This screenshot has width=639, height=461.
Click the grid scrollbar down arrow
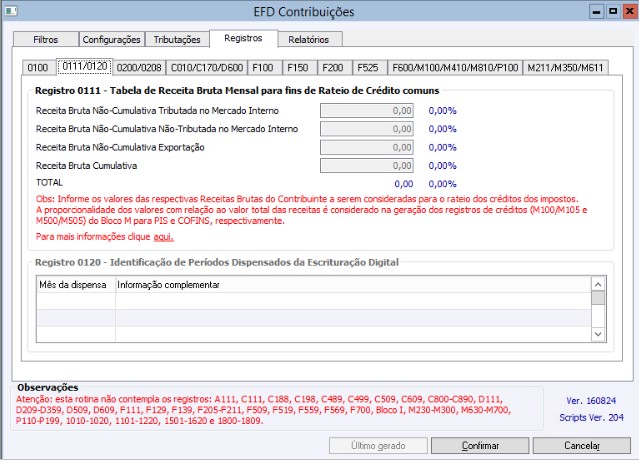click(x=598, y=334)
